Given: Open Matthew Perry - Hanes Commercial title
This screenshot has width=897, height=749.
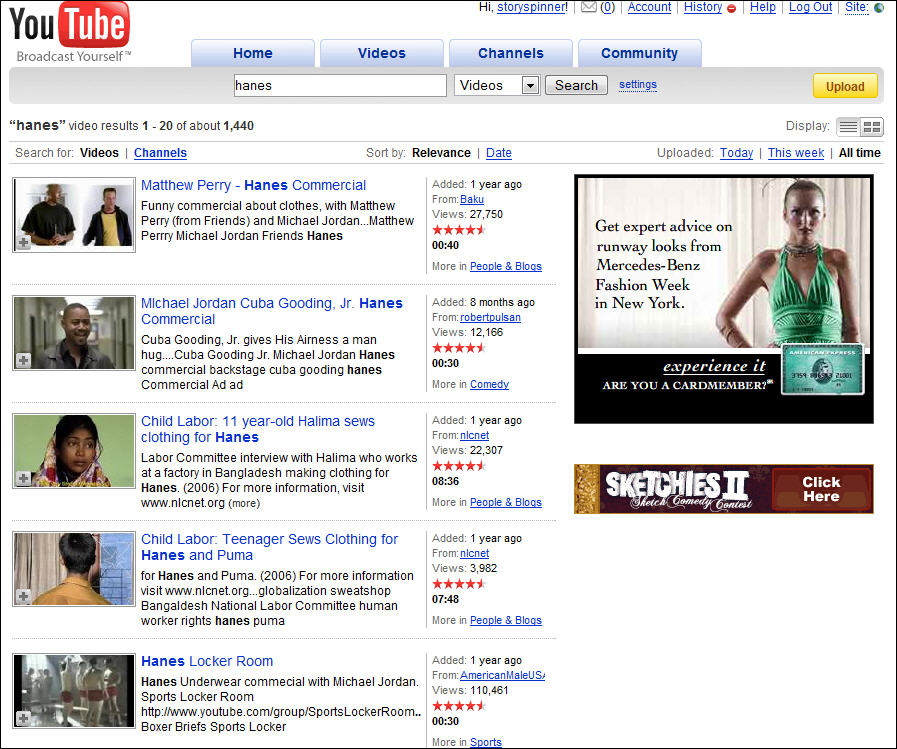Looking at the screenshot, I should point(253,185).
